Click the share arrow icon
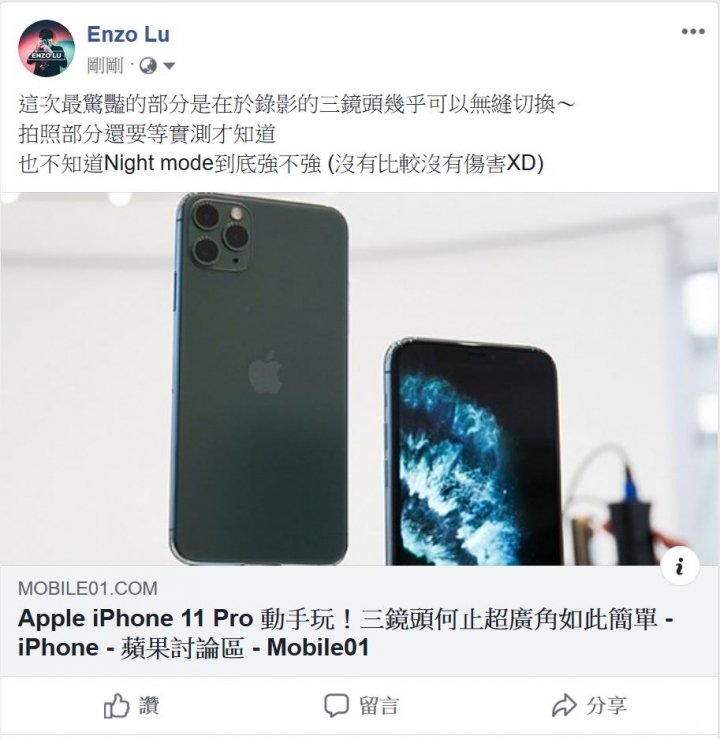Image resolution: width=720 pixels, height=739 pixels. (564, 706)
